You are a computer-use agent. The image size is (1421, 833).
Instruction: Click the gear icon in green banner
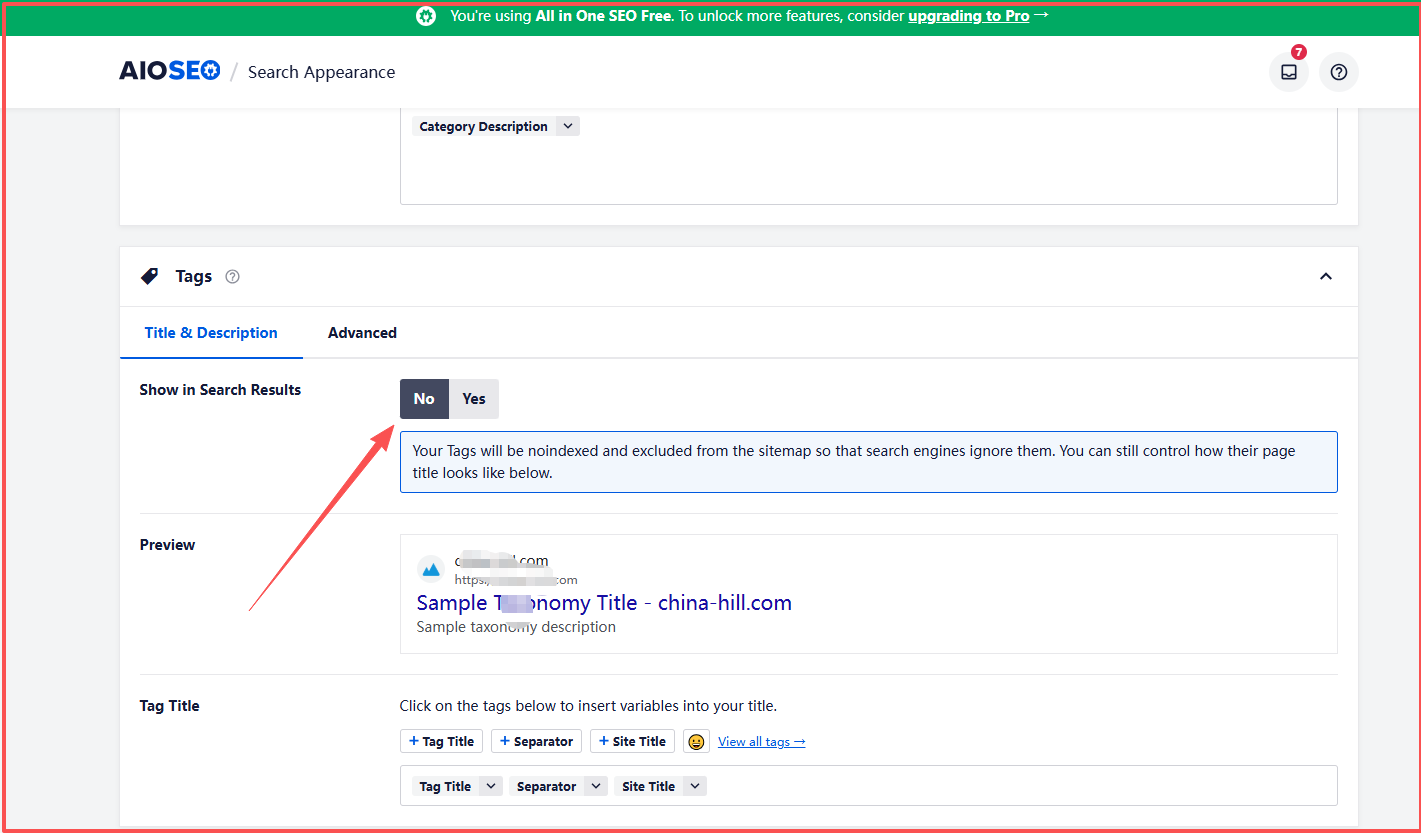(x=426, y=16)
